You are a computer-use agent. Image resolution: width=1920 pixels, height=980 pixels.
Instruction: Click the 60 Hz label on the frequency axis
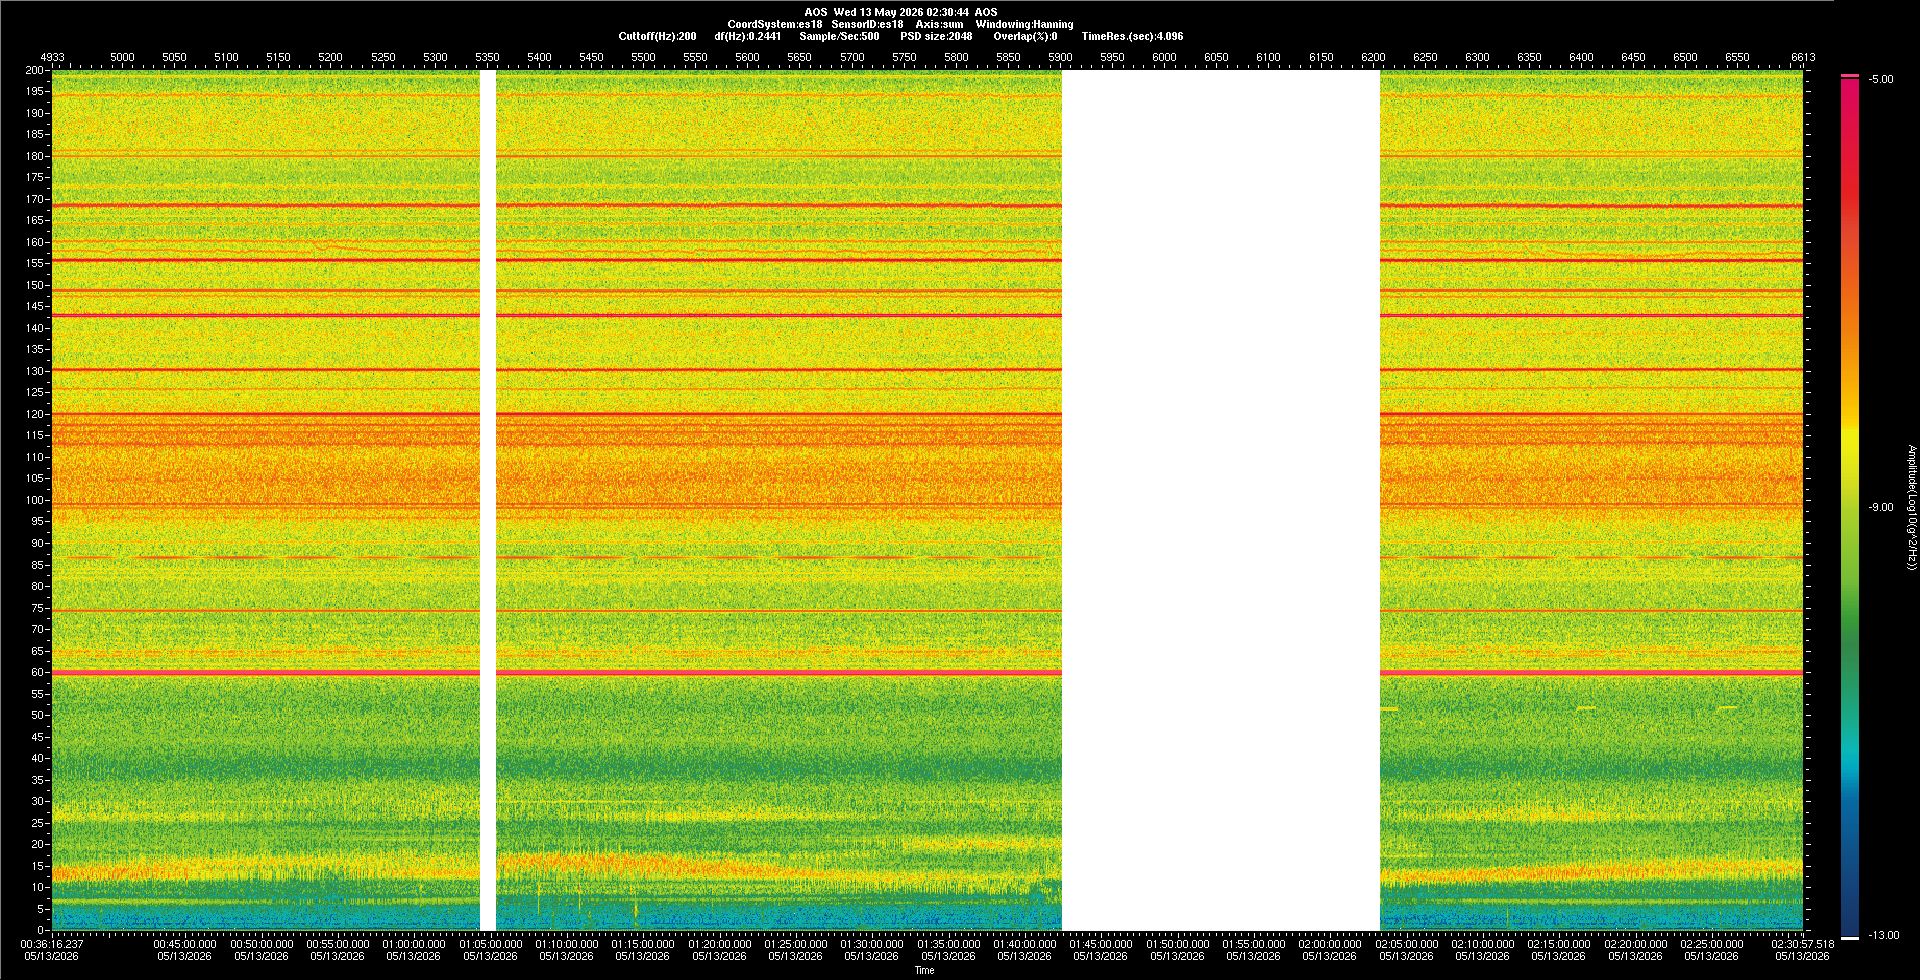pos(37,673)
